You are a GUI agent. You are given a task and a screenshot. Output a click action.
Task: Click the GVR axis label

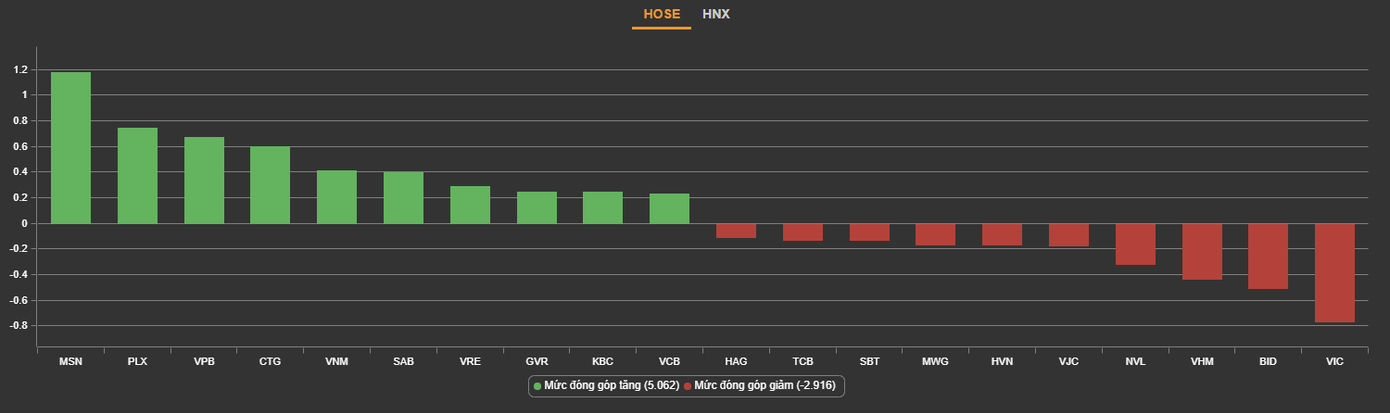[536, 361]
